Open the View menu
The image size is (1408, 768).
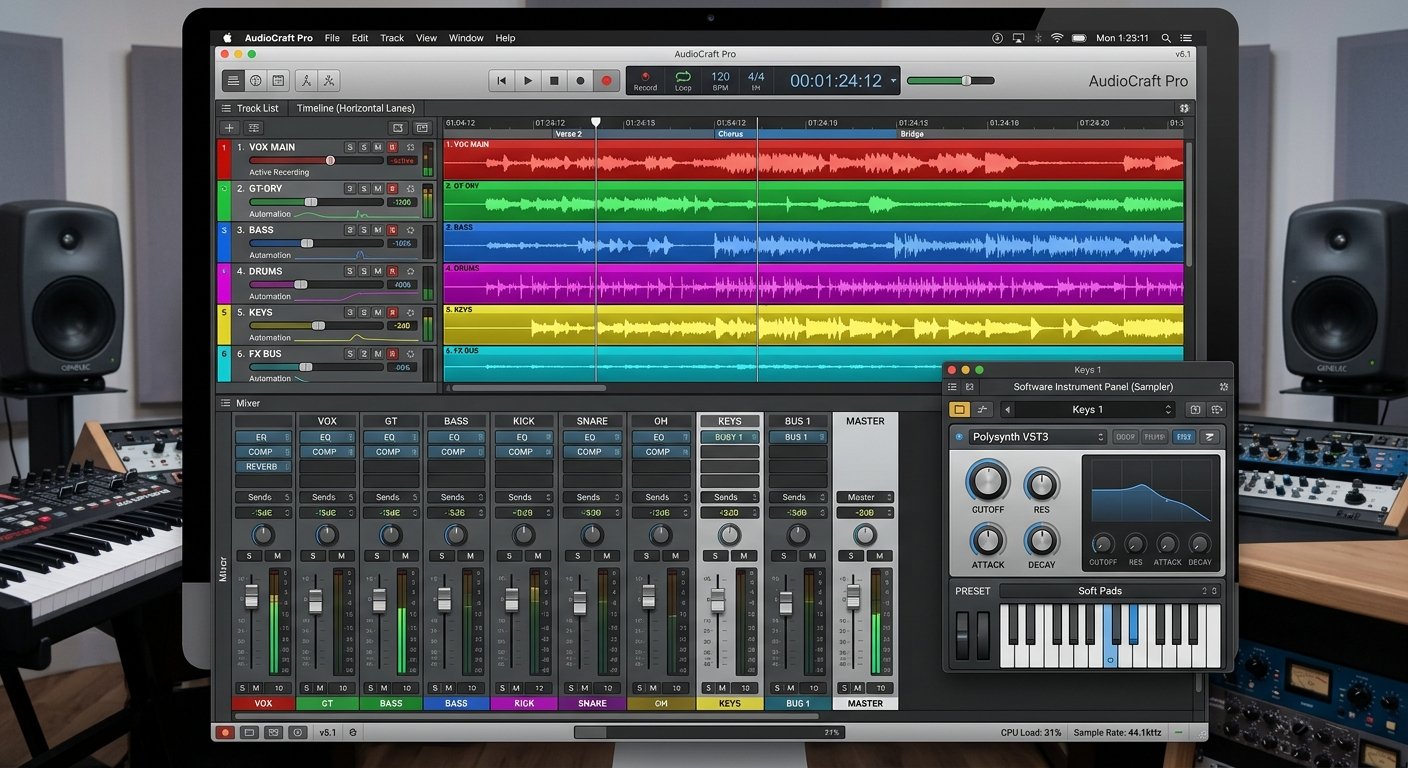click(426, 38)
